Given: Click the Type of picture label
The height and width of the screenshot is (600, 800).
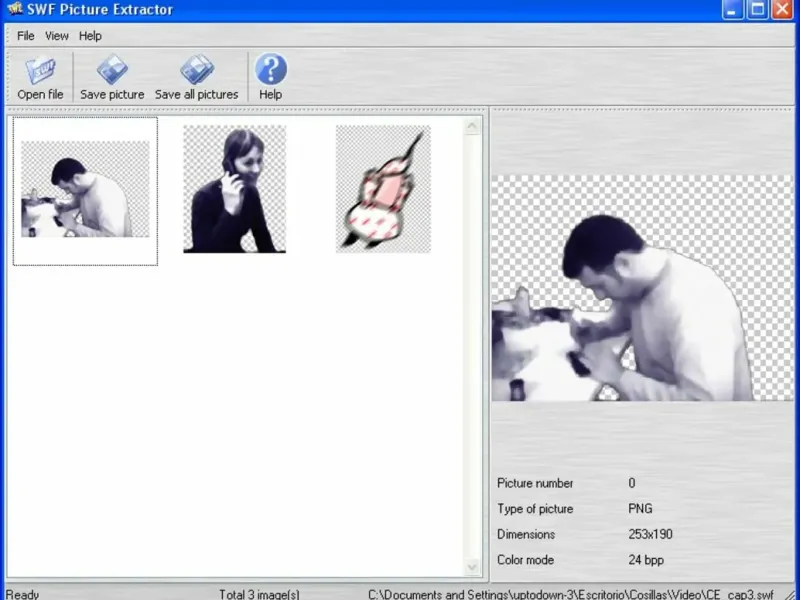Looking at the screenshot, I should [x=535, y=509].
